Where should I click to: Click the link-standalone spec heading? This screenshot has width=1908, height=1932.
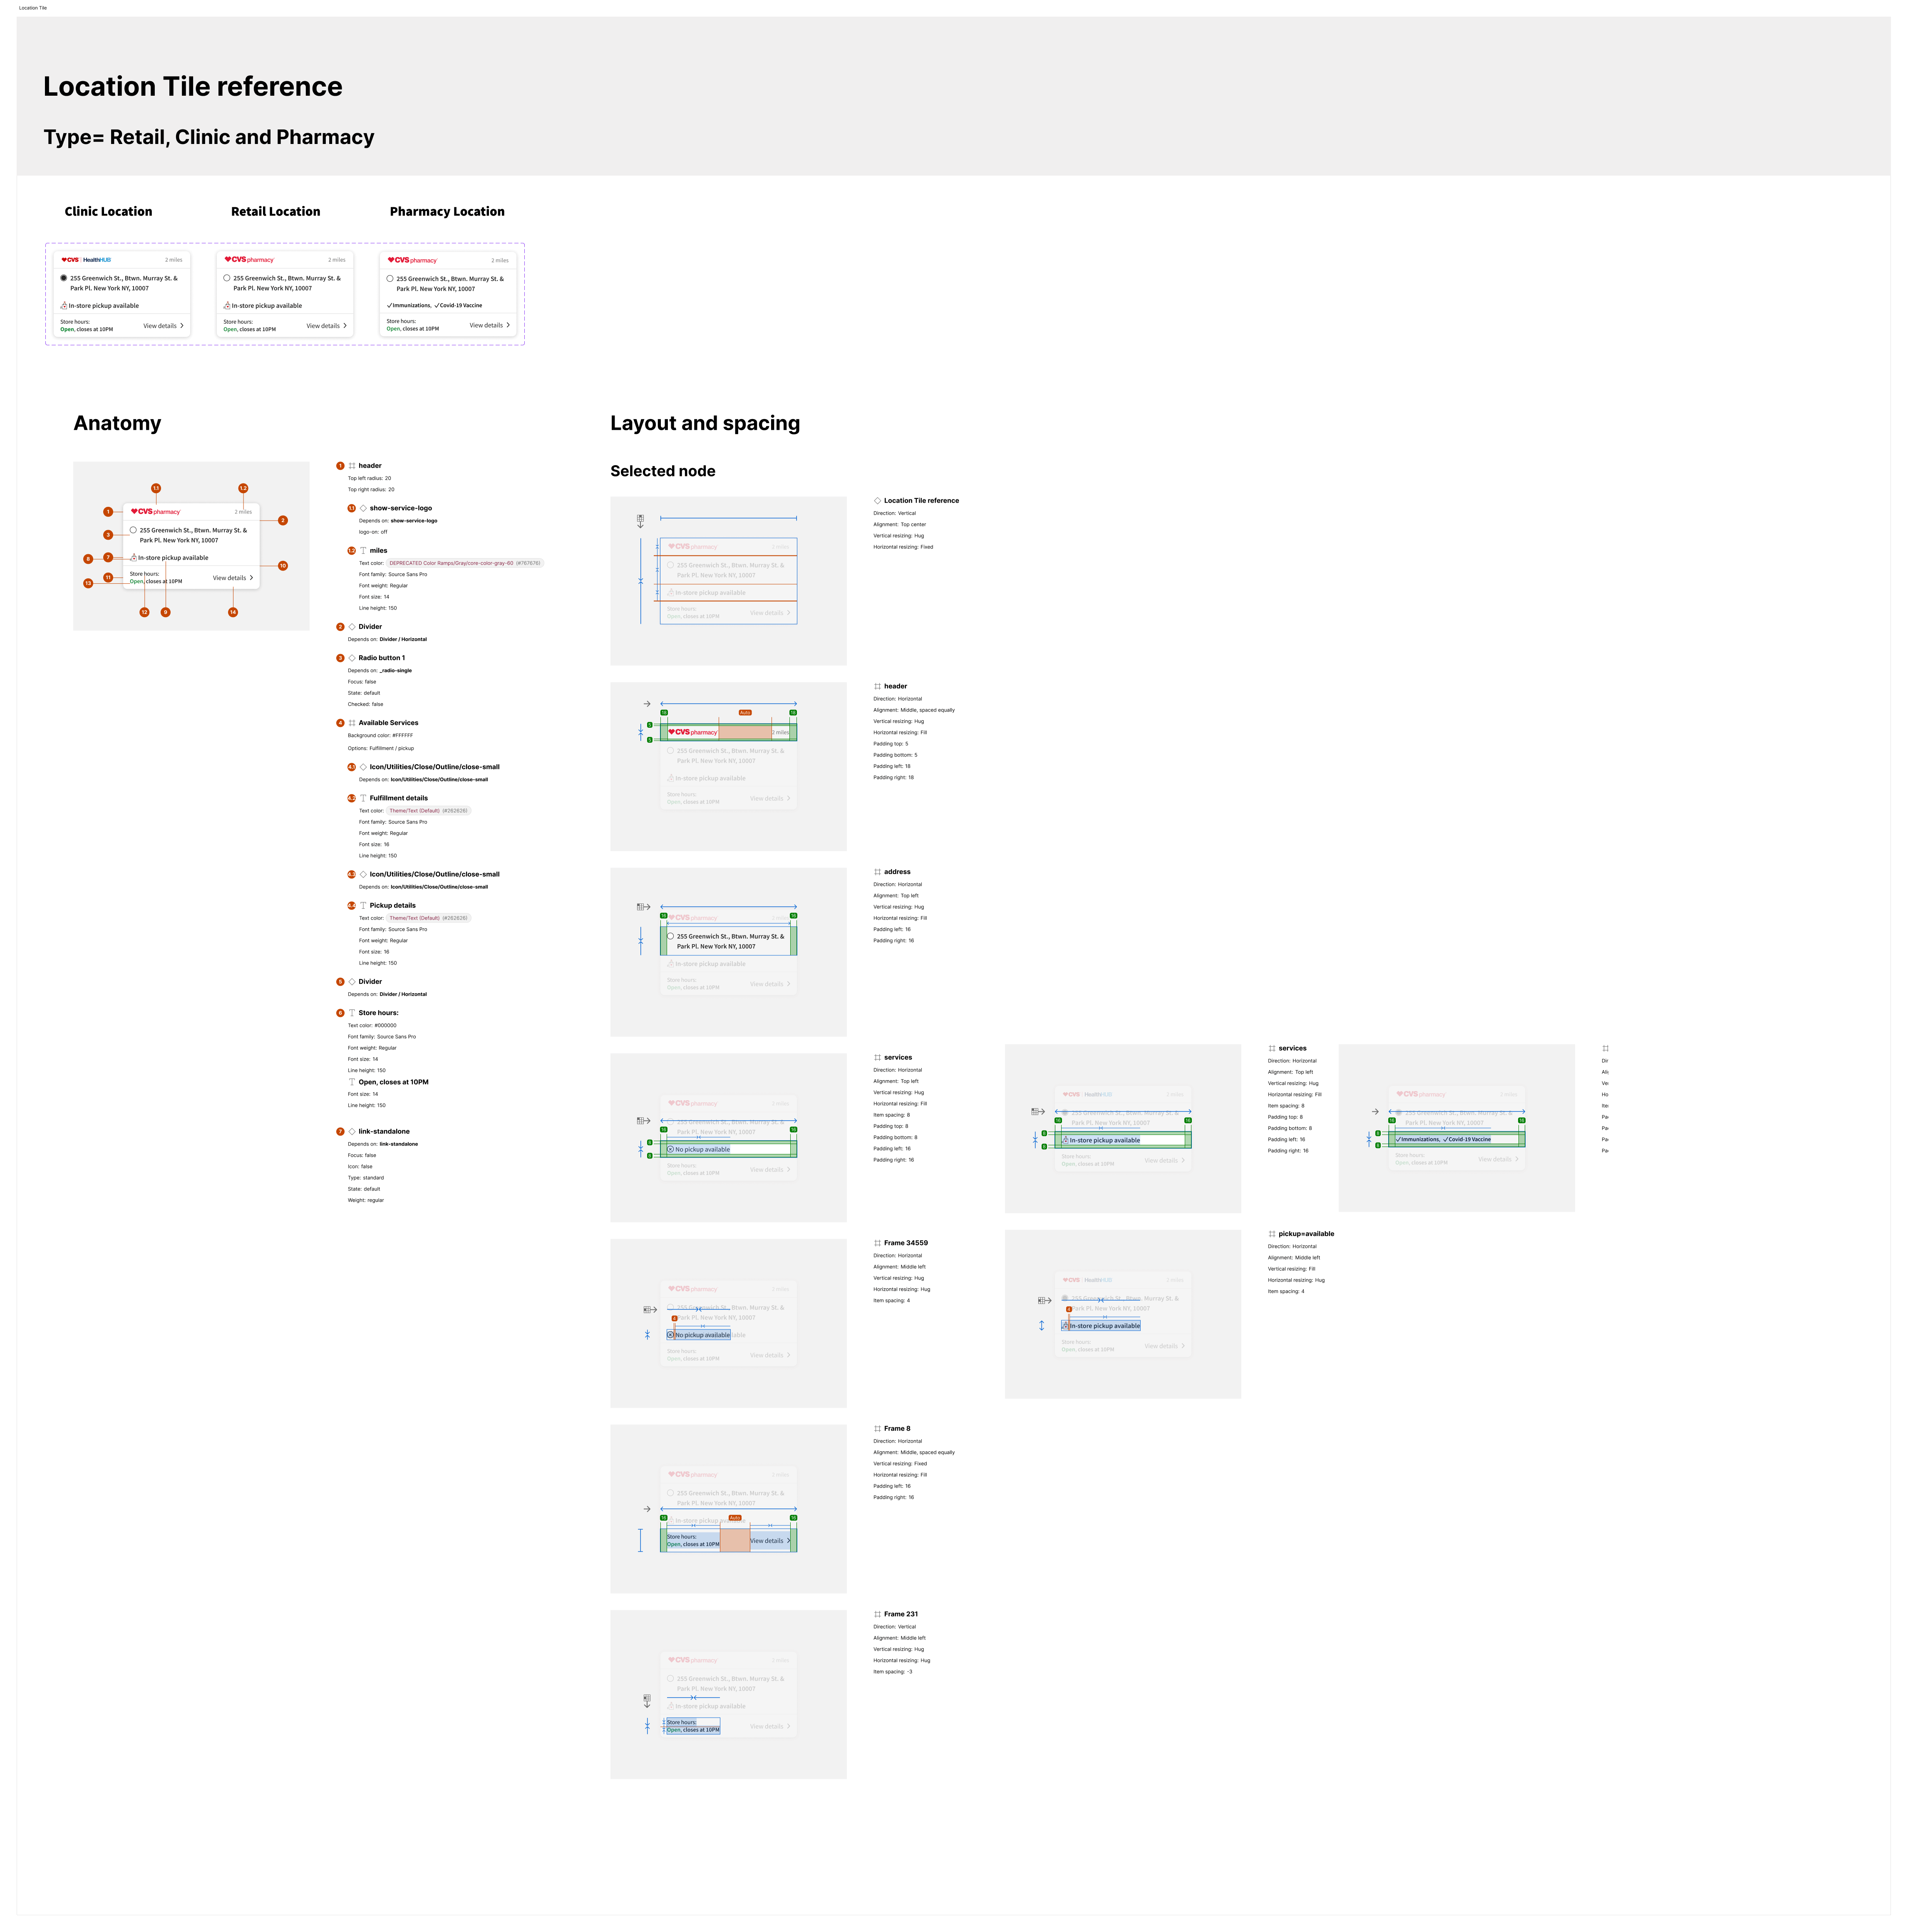pos(384,1131)
